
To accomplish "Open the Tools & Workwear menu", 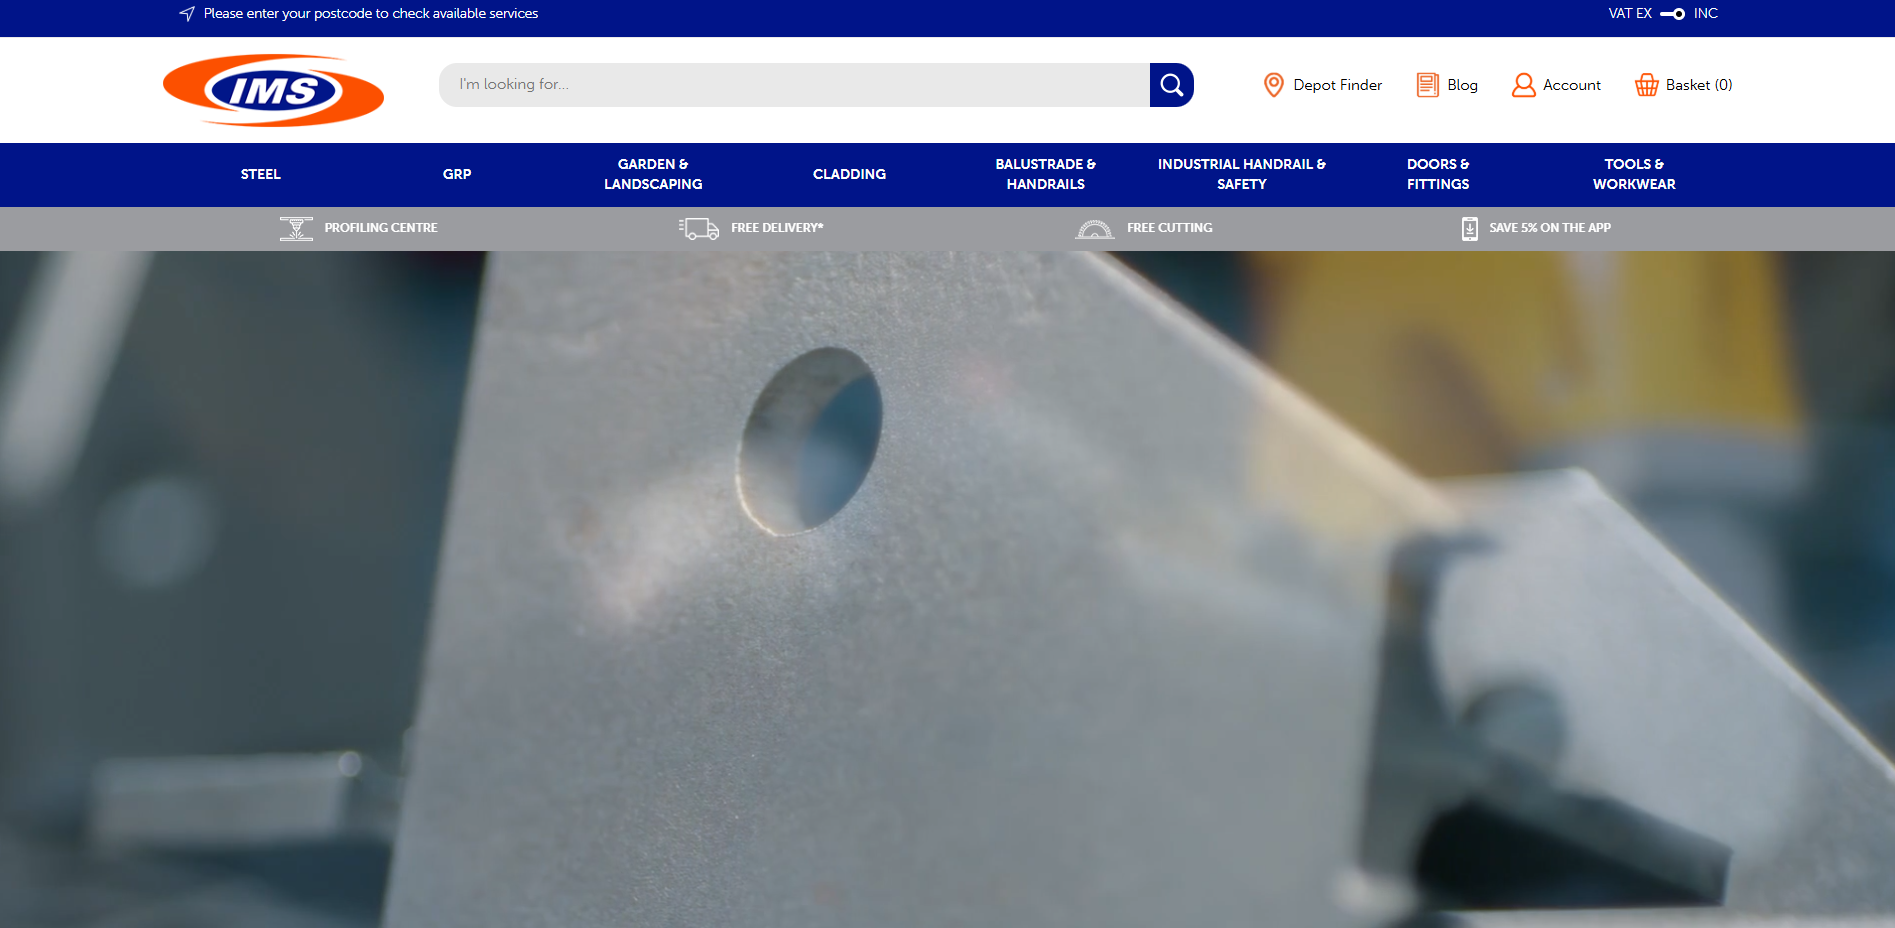I will (x=1633, y=174).
